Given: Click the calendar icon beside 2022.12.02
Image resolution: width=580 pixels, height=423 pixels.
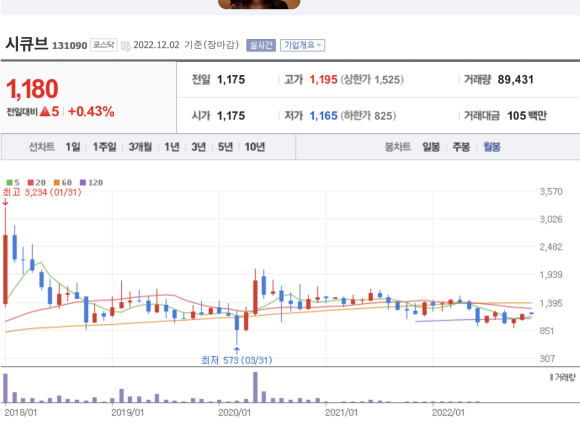Looking at the screenshot, I should (x=126, y=46).
